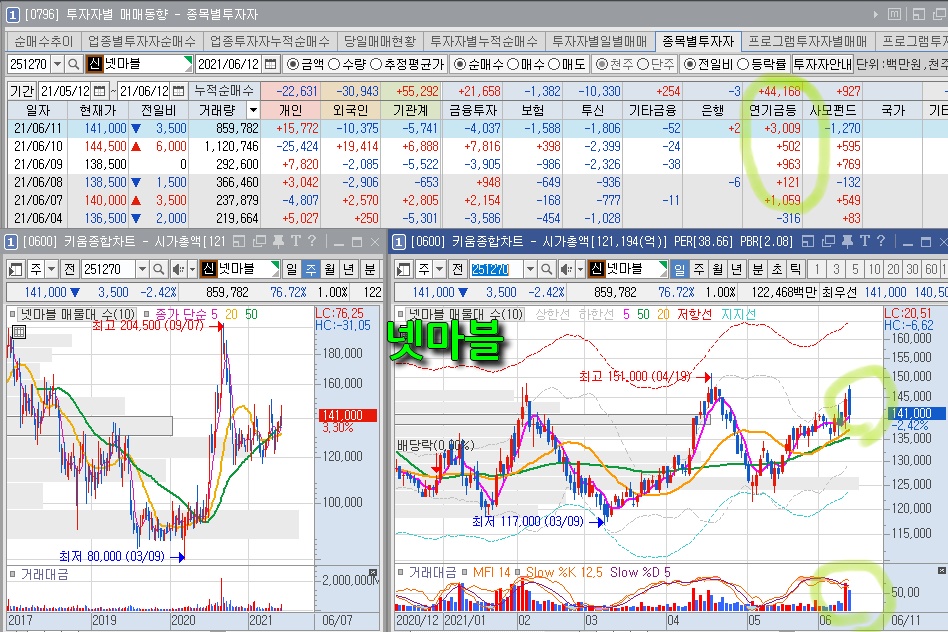Toggle right chart side panel icon

pyautogui.click(x=404, y=269)
